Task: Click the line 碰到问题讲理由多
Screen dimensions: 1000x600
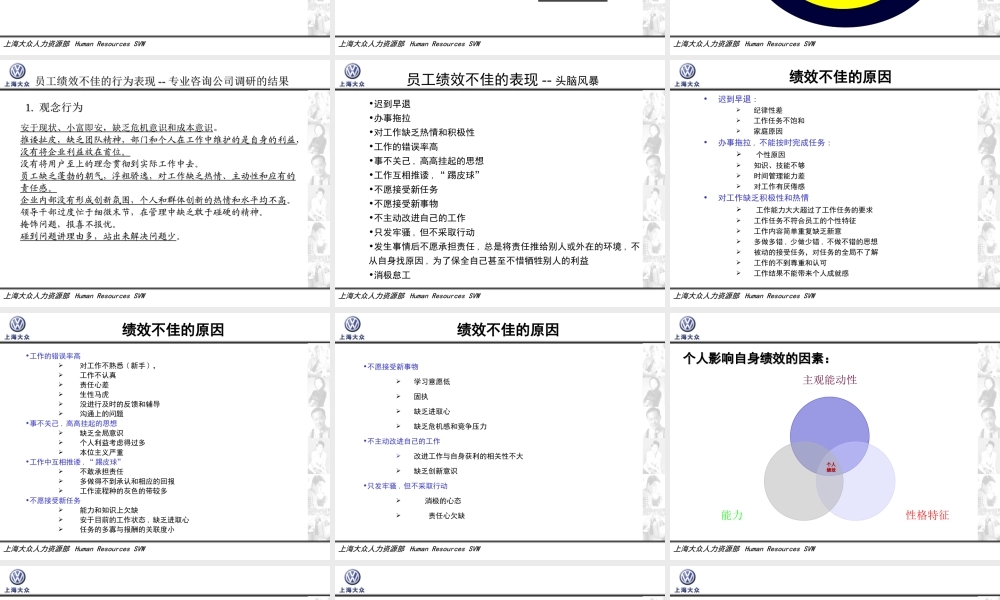Action: click(x=100, y=236)
